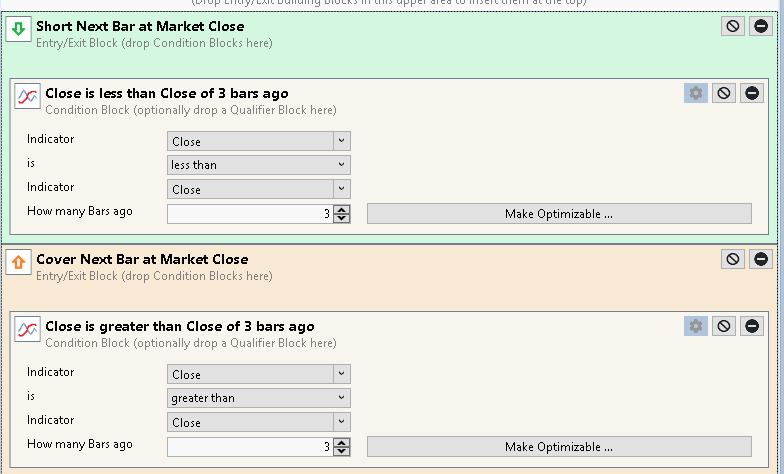Remove the Short Next Bar block
Viewport: 784px width, 474px height.
click(x=760, y=26)
